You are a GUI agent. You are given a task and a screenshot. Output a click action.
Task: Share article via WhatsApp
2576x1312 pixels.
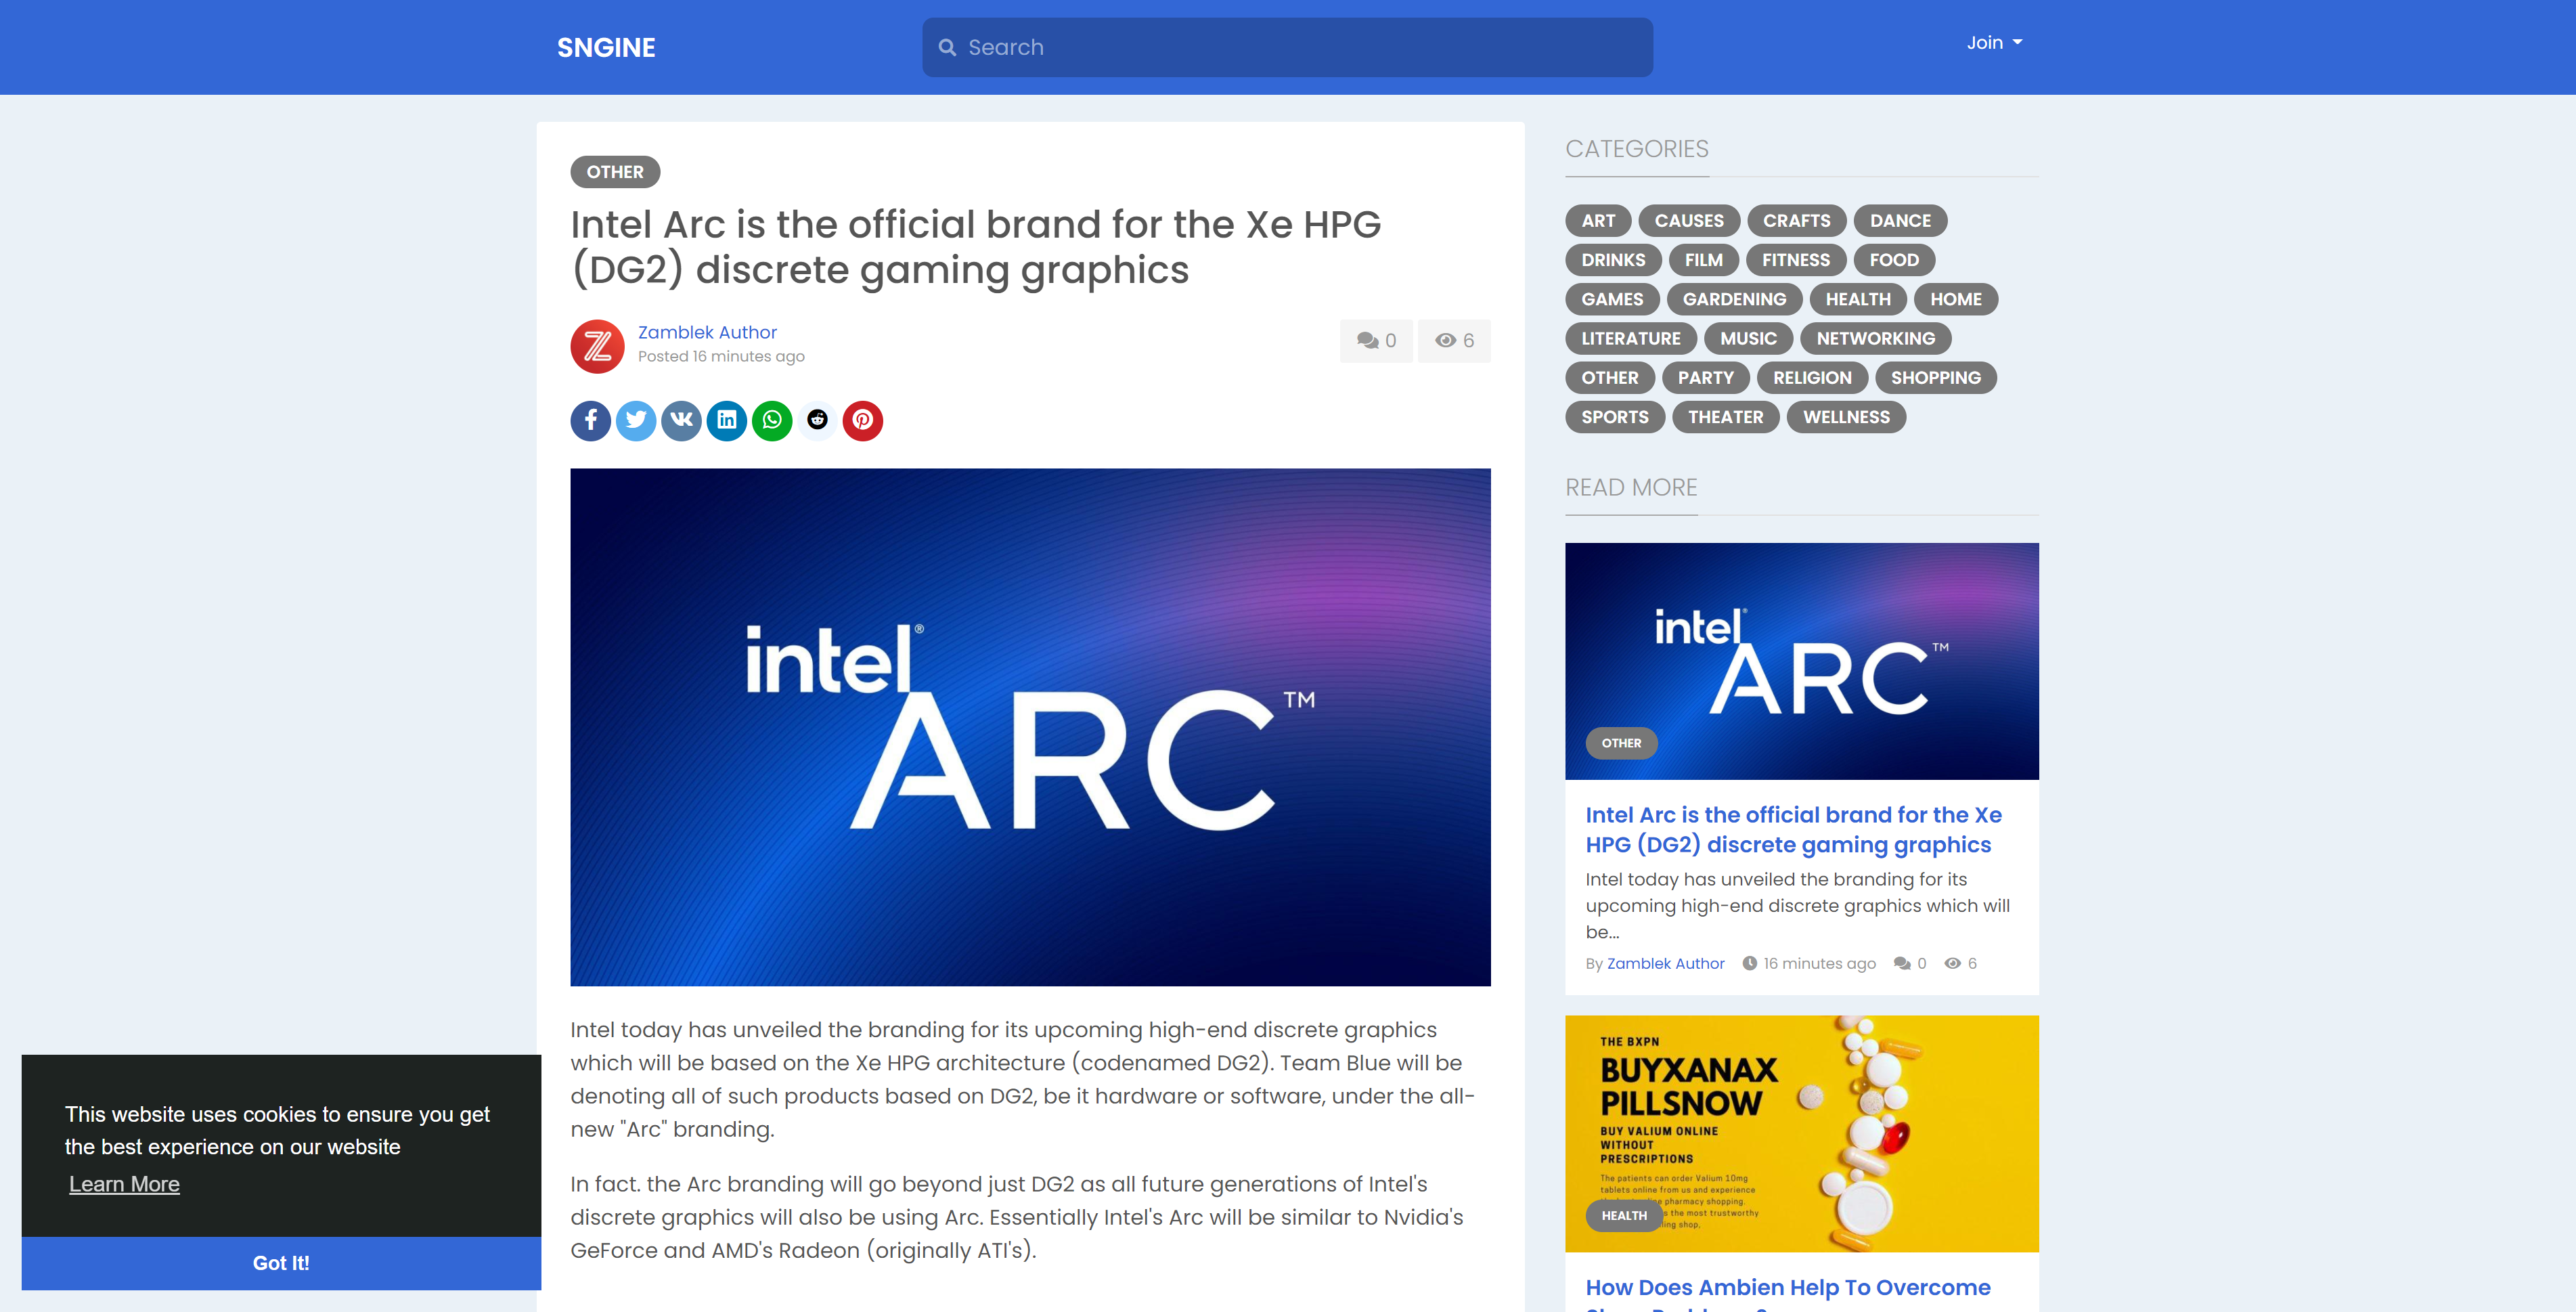coord(772,420)
